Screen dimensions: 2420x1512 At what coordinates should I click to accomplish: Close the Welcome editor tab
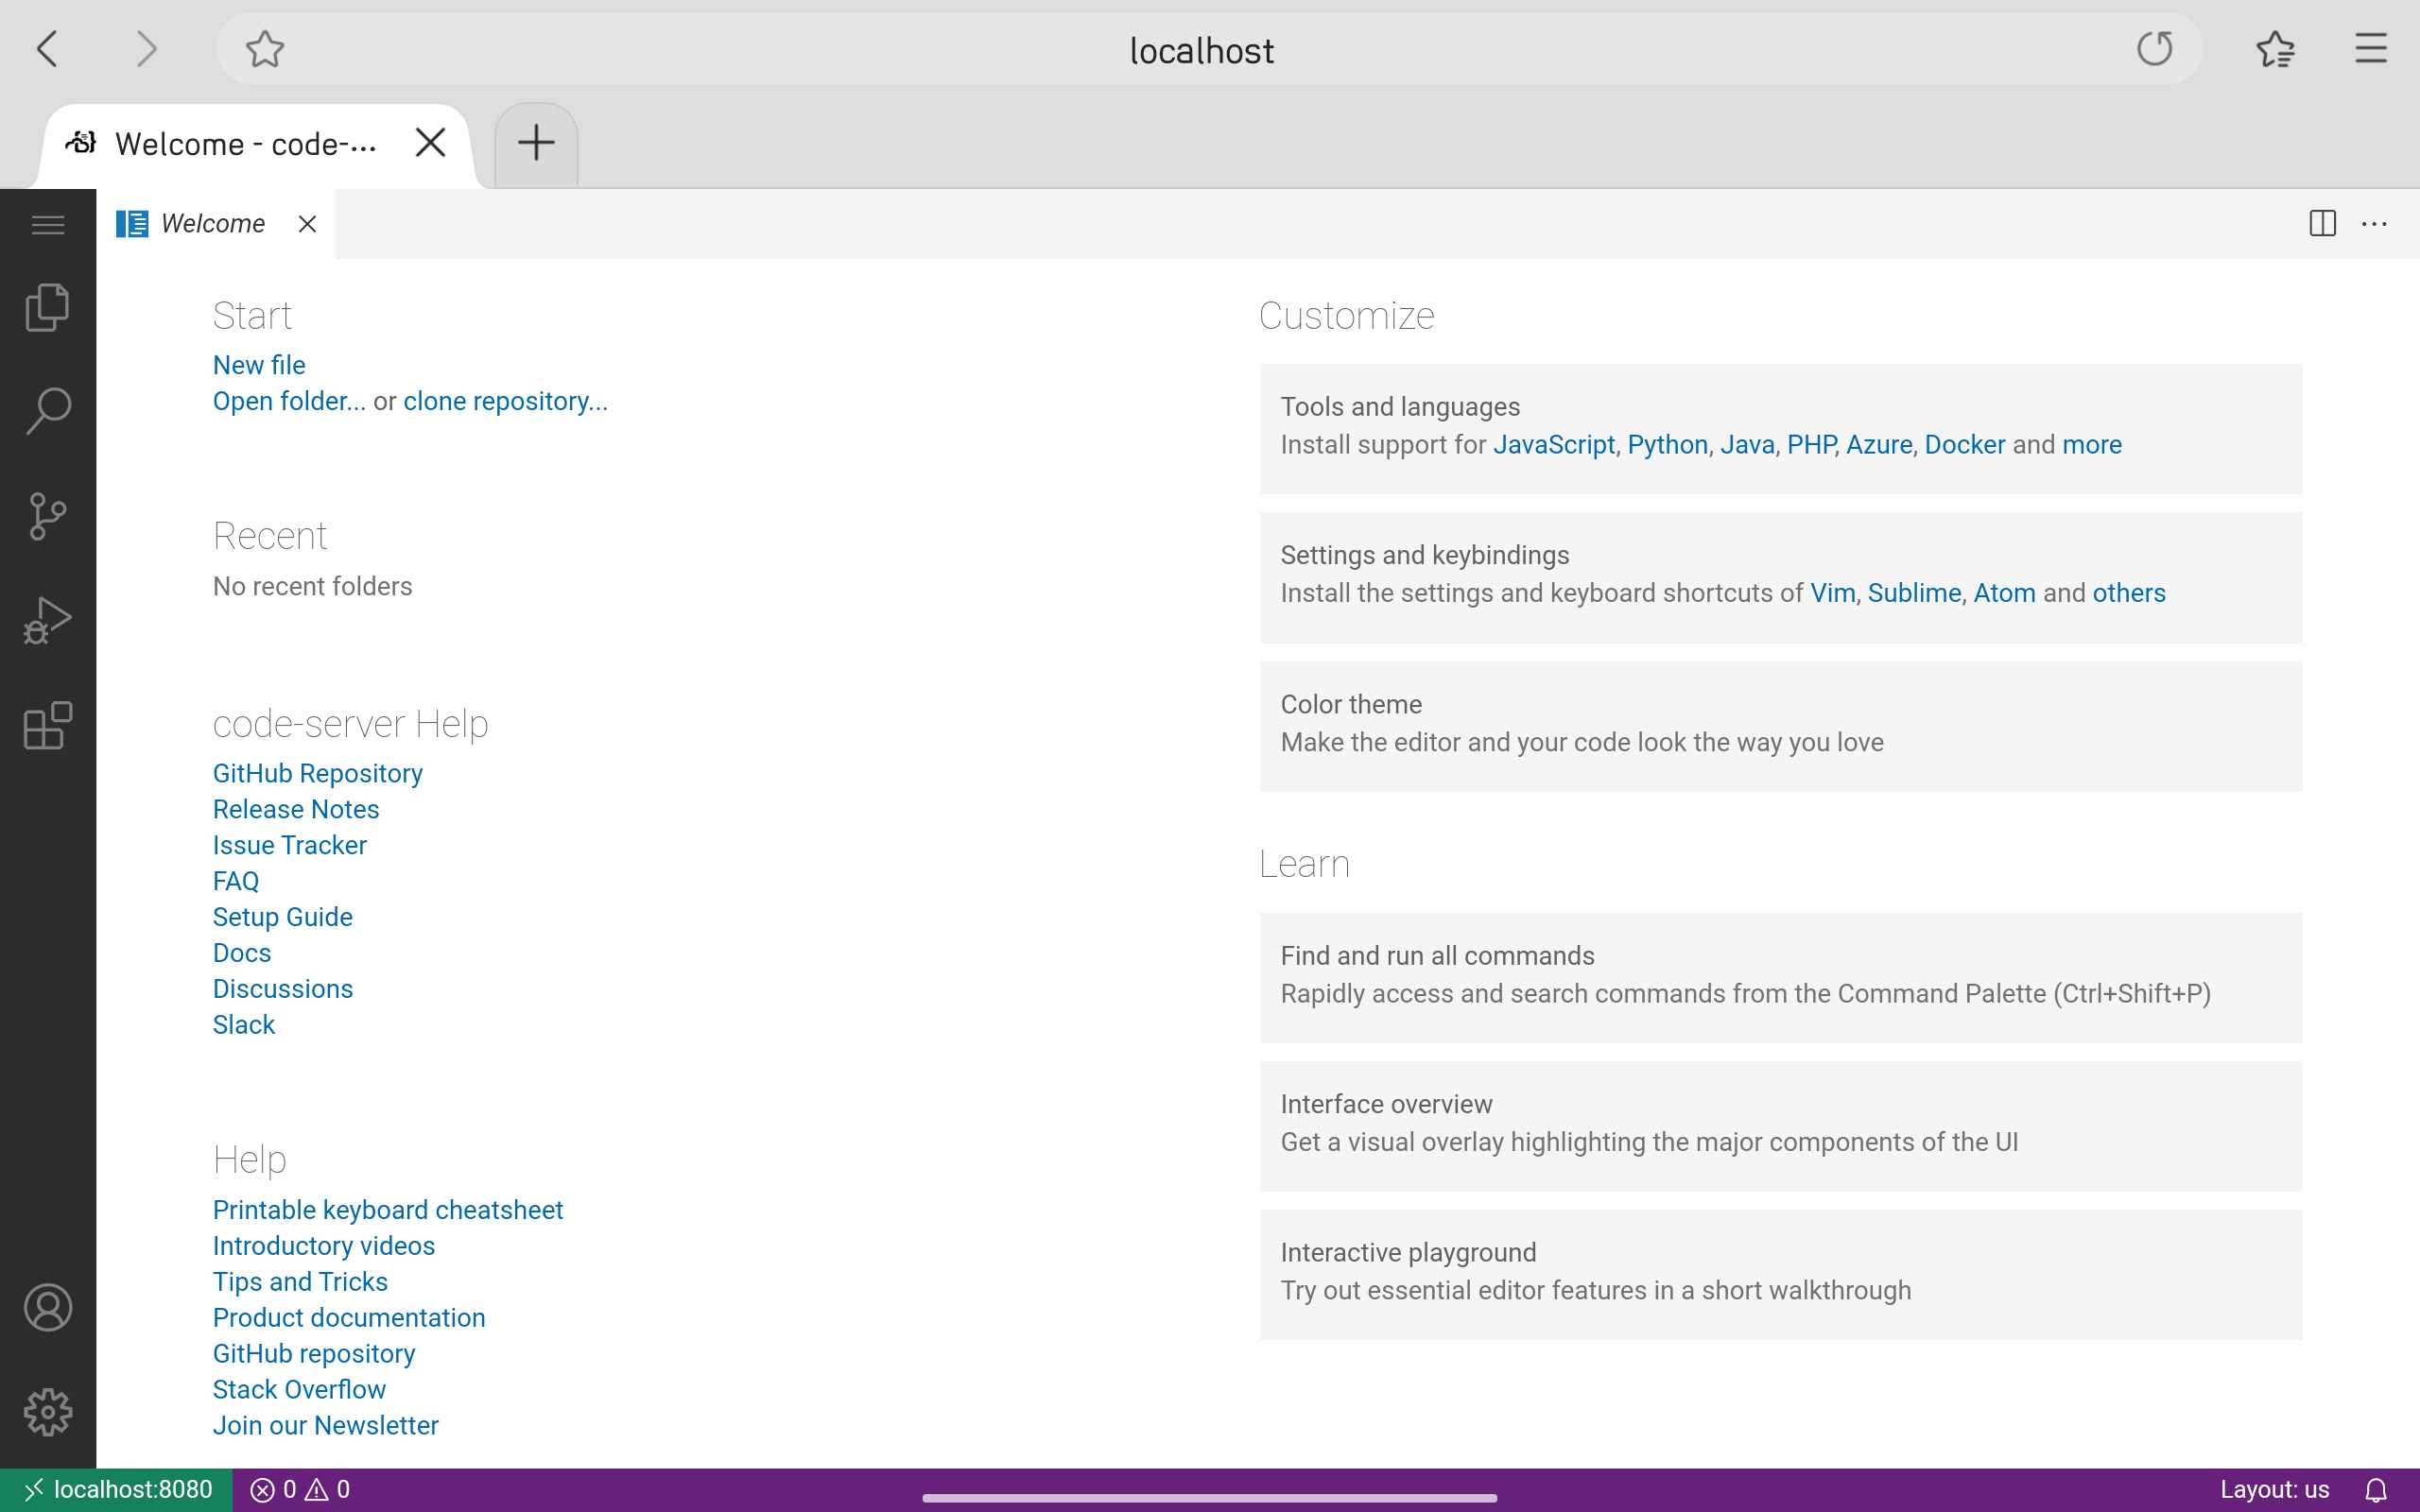coord(307,224)
